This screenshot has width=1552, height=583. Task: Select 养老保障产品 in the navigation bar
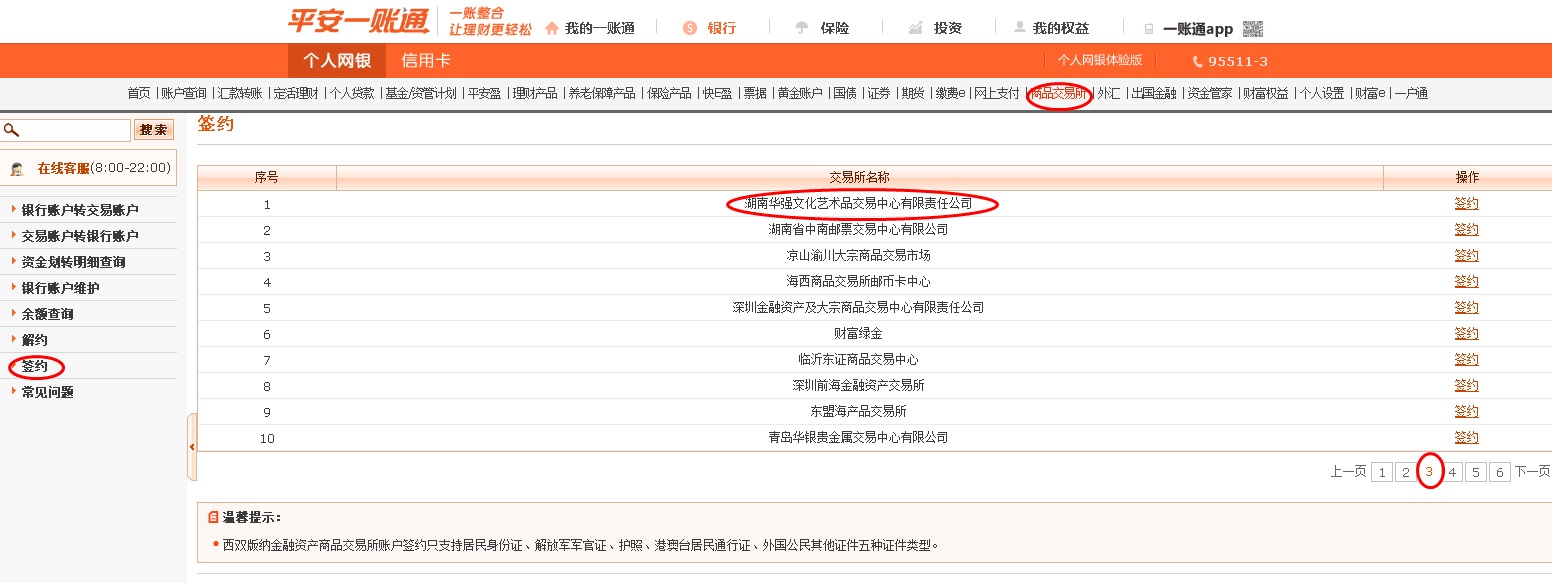(x=602, y=94)
